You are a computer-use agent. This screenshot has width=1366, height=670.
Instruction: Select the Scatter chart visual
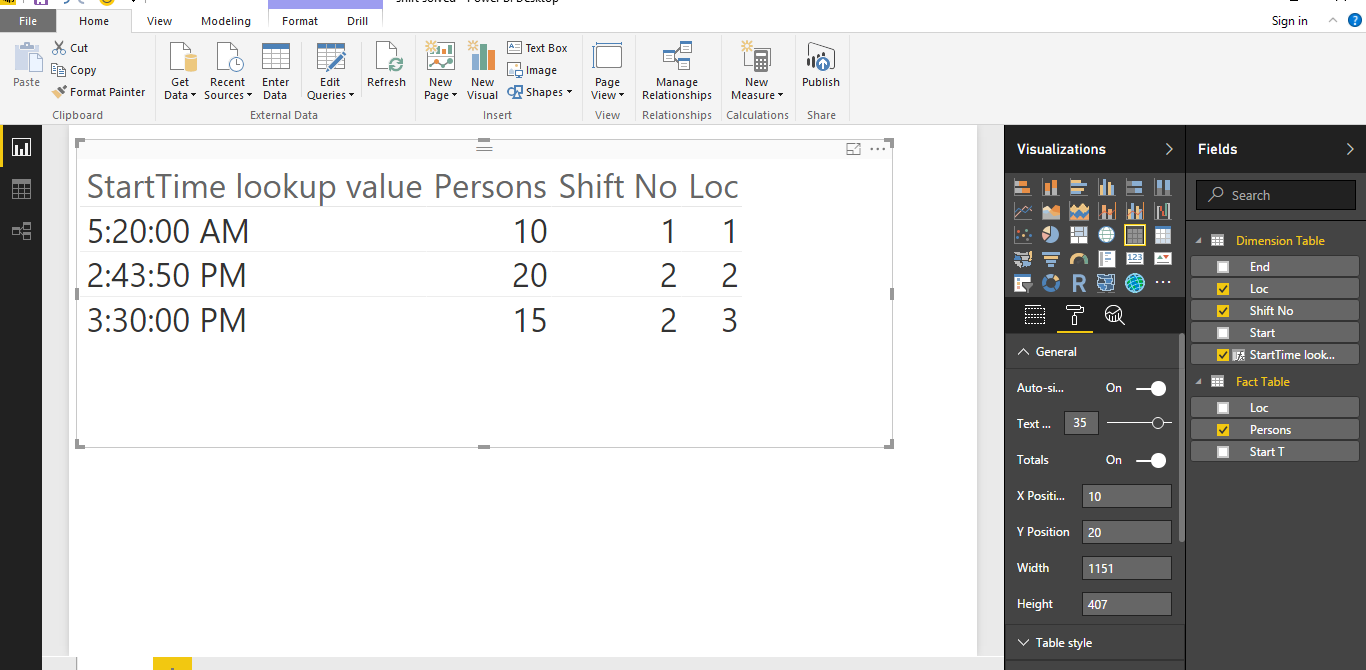tap(1022, 235)
